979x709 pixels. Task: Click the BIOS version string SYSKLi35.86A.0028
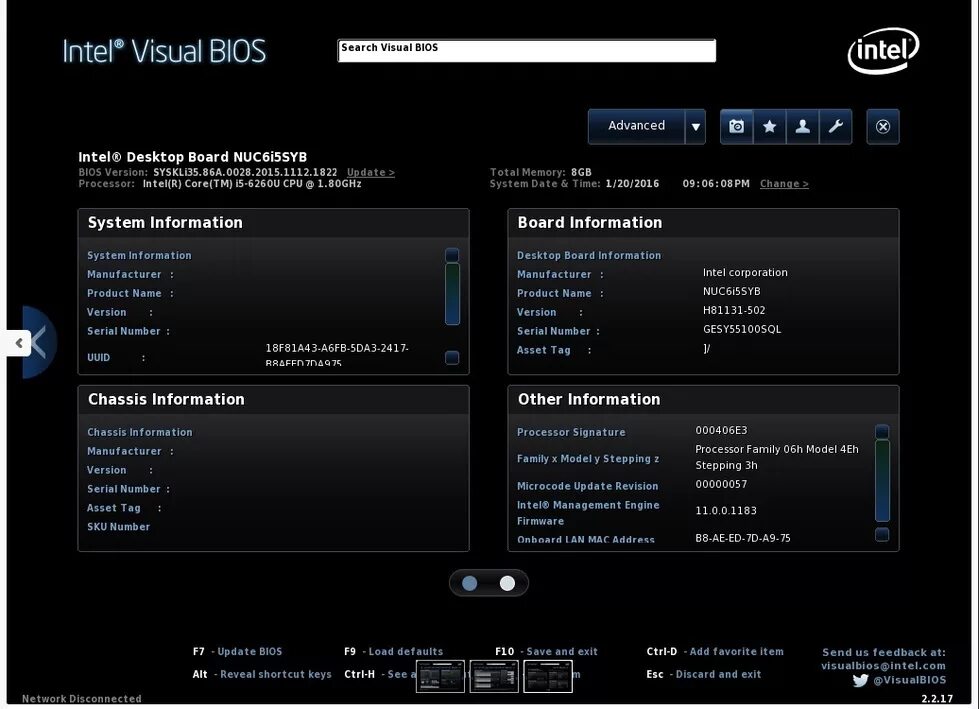[245, 172]
